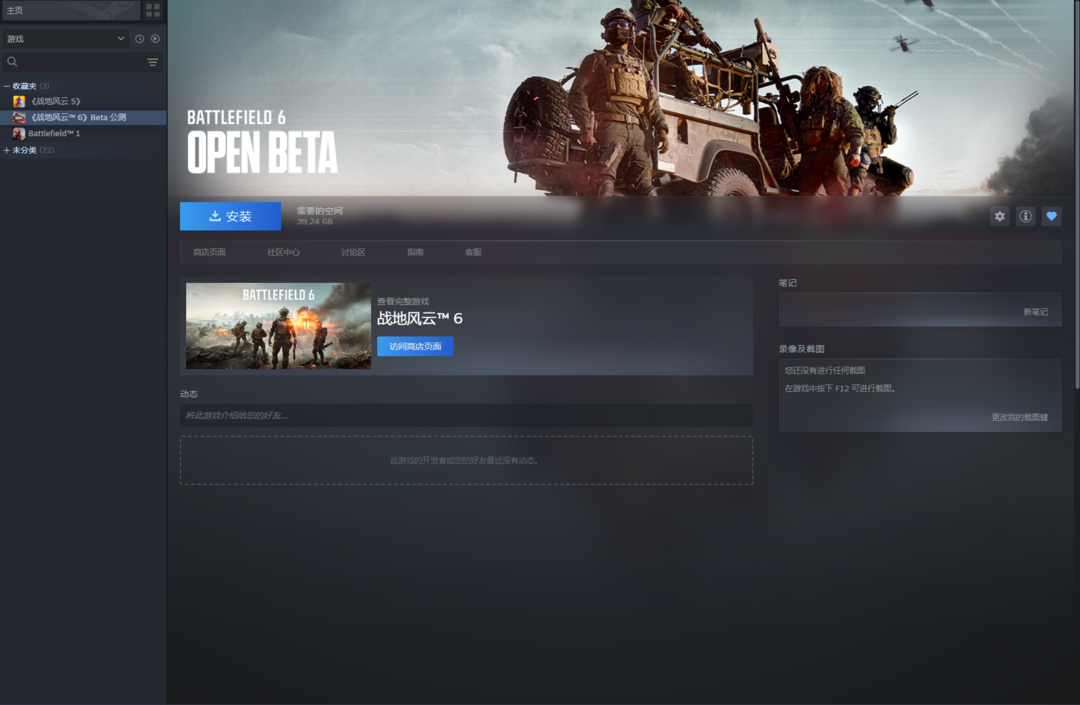Expand the 未分类 category
Image resolution: width=1080 pixels, height=705 pixels.
(x=7, y=150)
